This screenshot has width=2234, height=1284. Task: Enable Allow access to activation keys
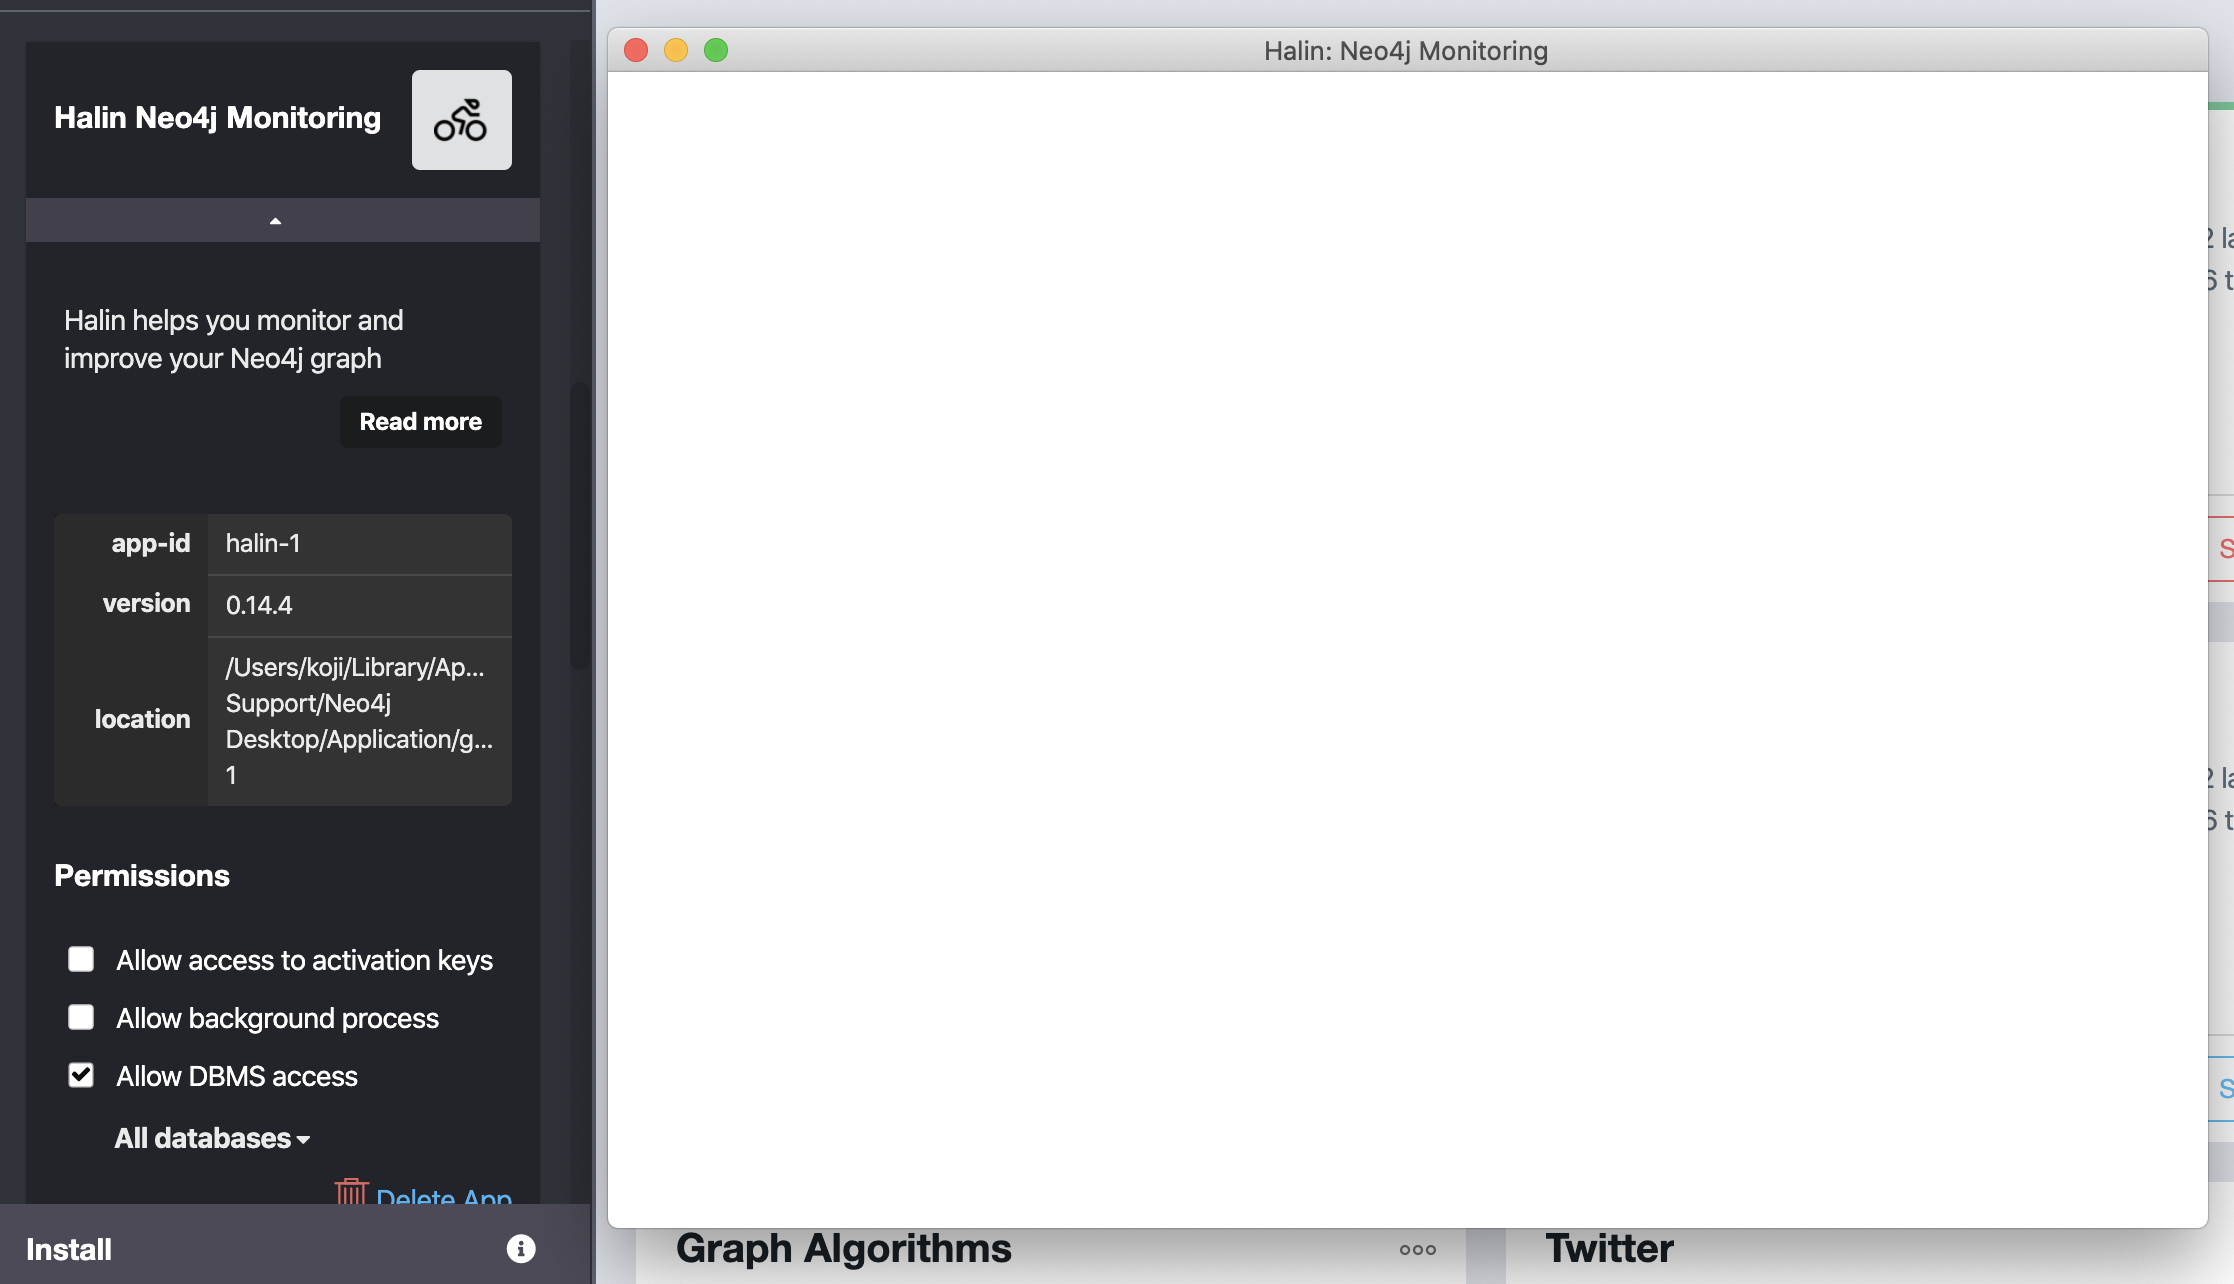[x=81, y=959]
